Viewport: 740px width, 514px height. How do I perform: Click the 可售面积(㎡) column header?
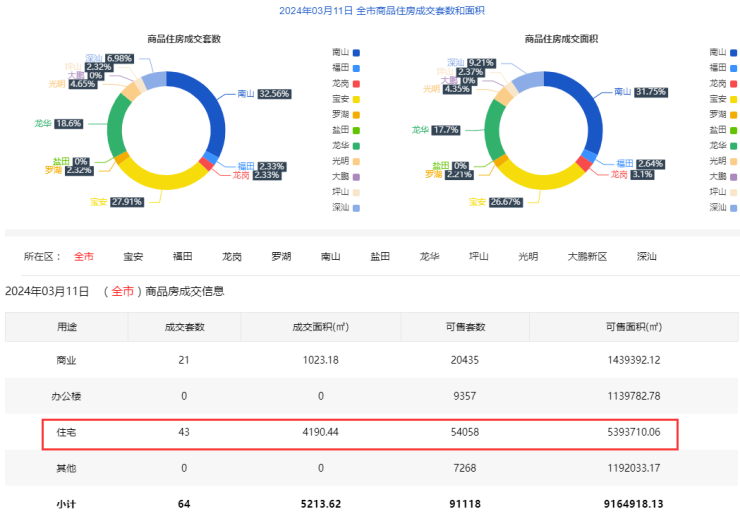[632, 326]
